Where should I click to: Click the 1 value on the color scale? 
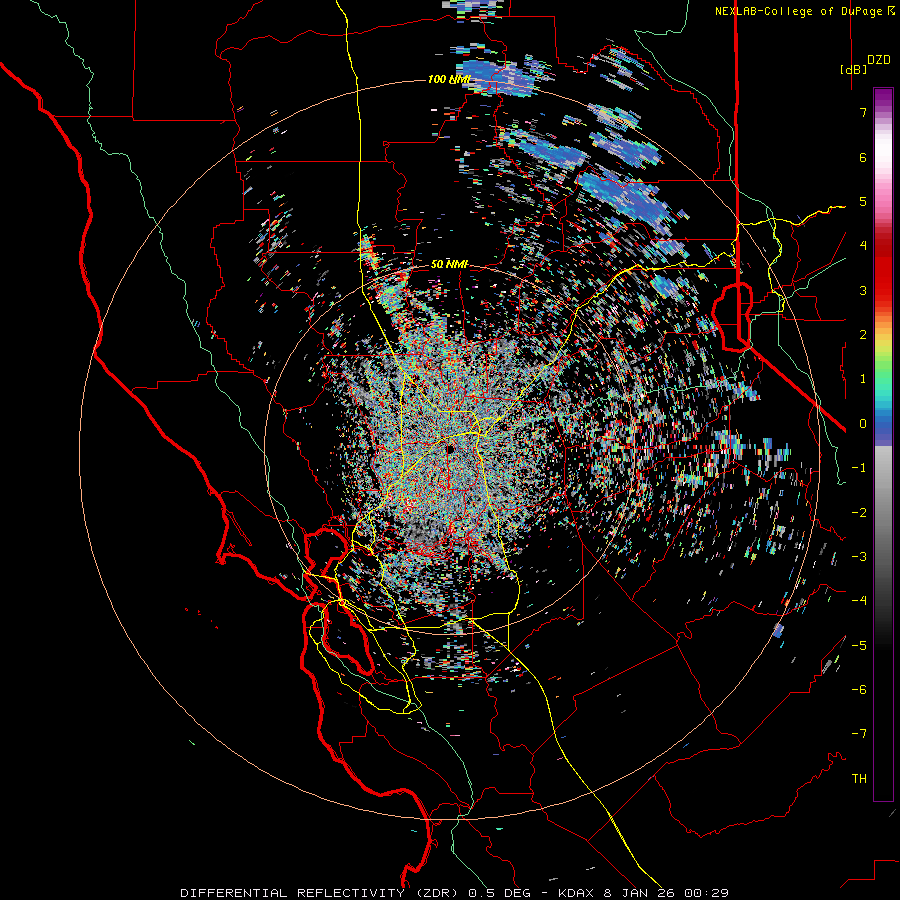(x=863, y=379)
